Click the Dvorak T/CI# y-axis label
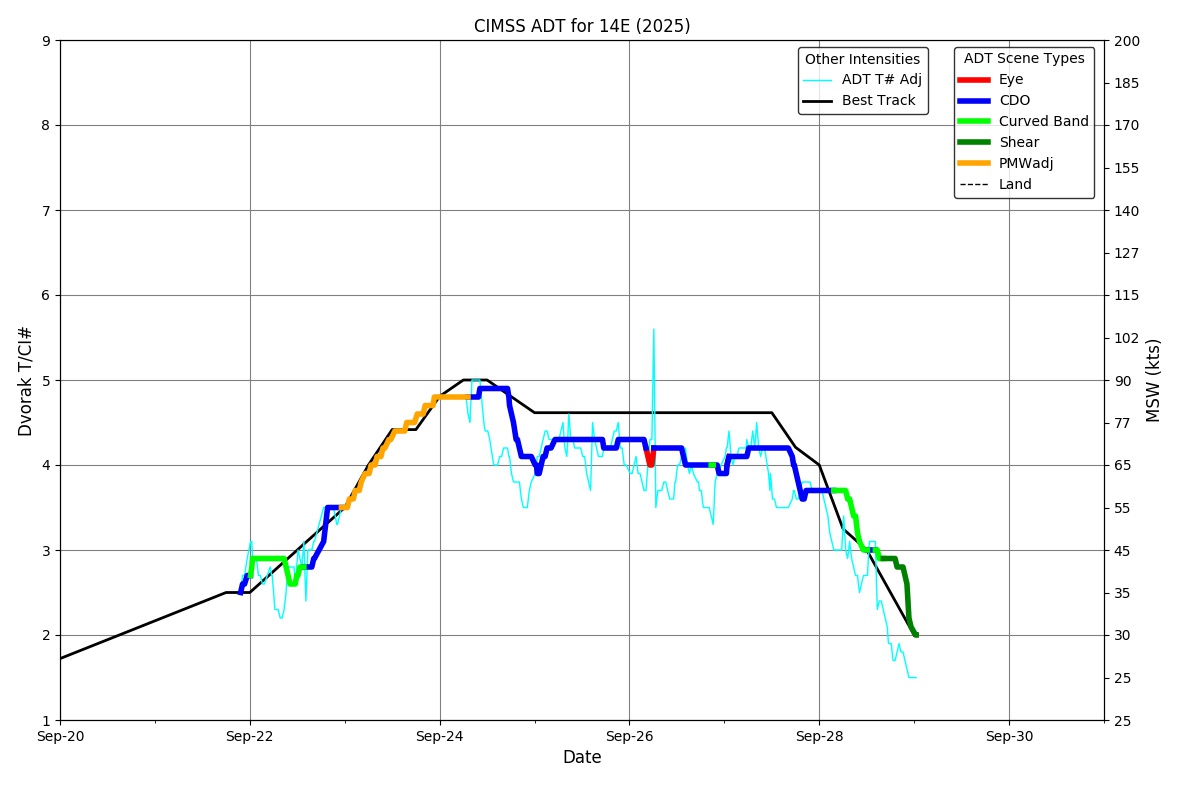 pos(26,381)
